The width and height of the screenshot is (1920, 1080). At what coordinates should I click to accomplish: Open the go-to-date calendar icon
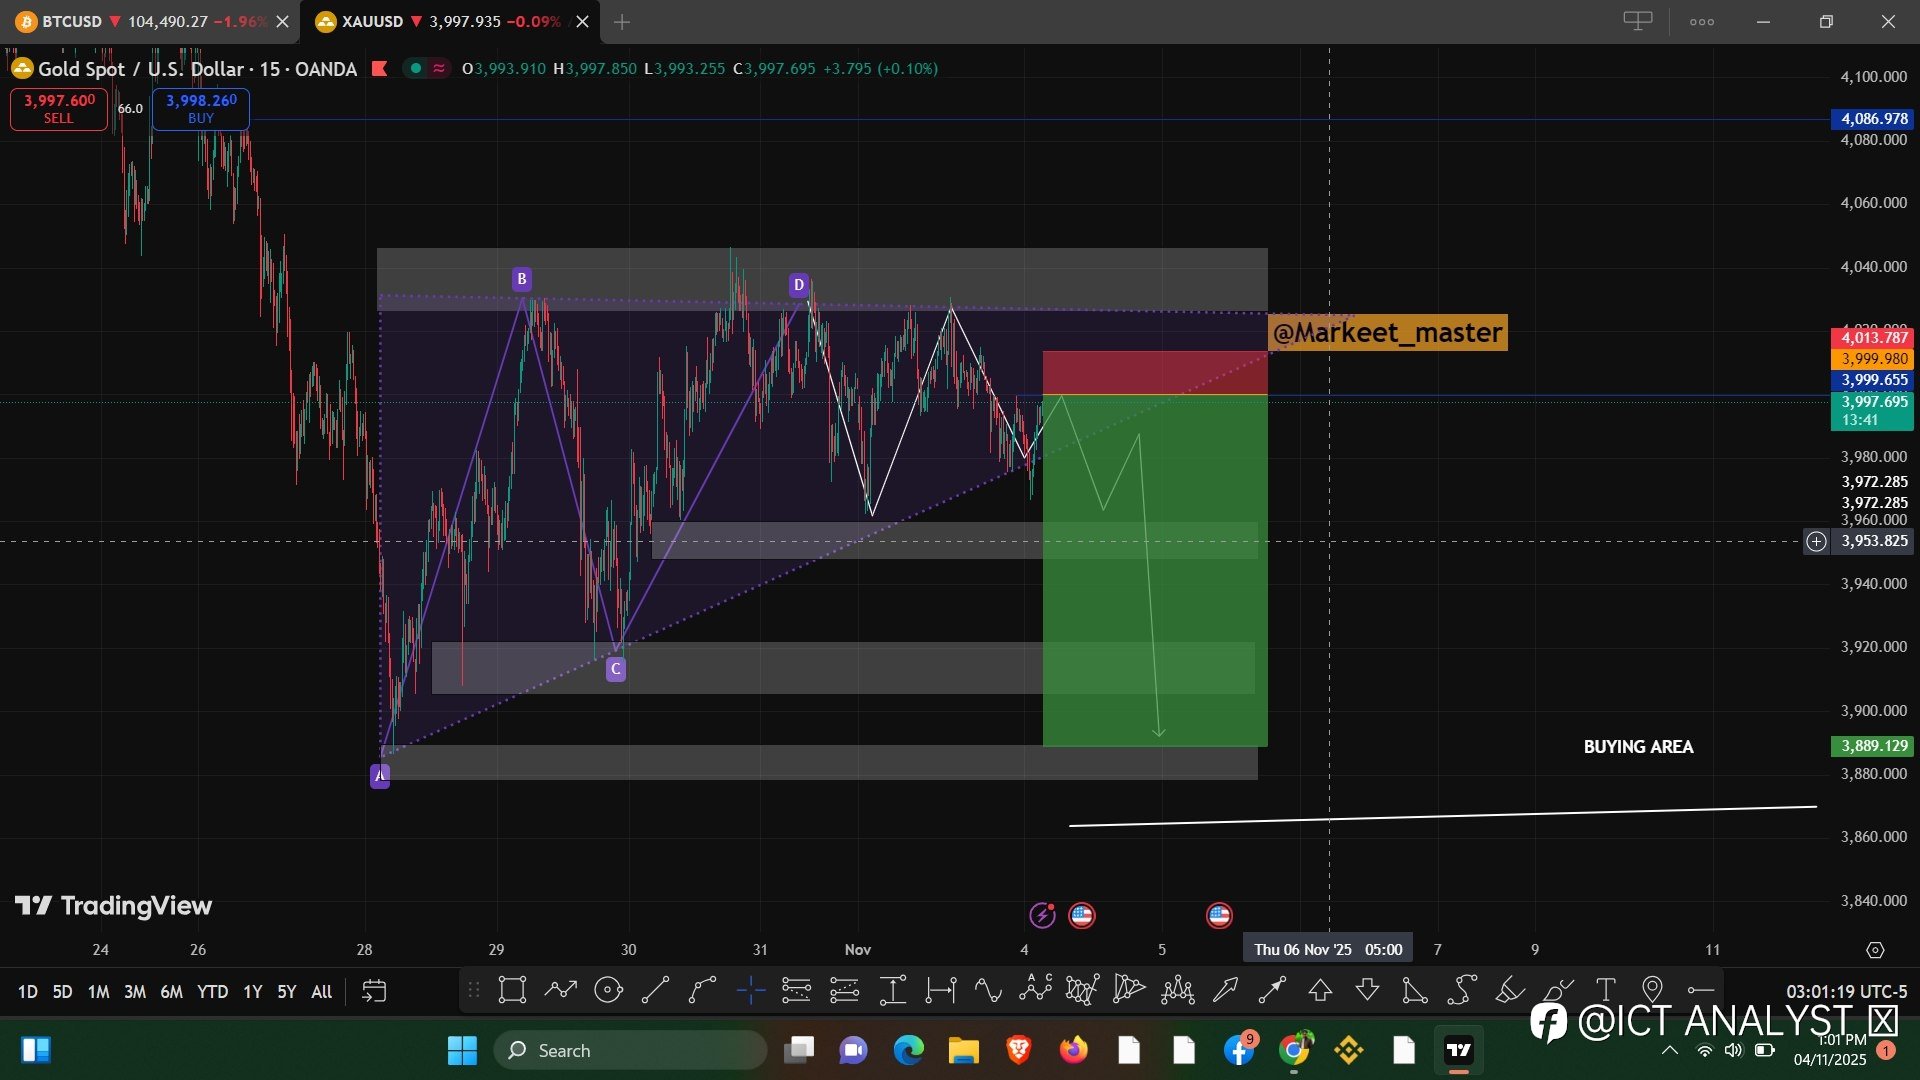[x=374, y=991]
